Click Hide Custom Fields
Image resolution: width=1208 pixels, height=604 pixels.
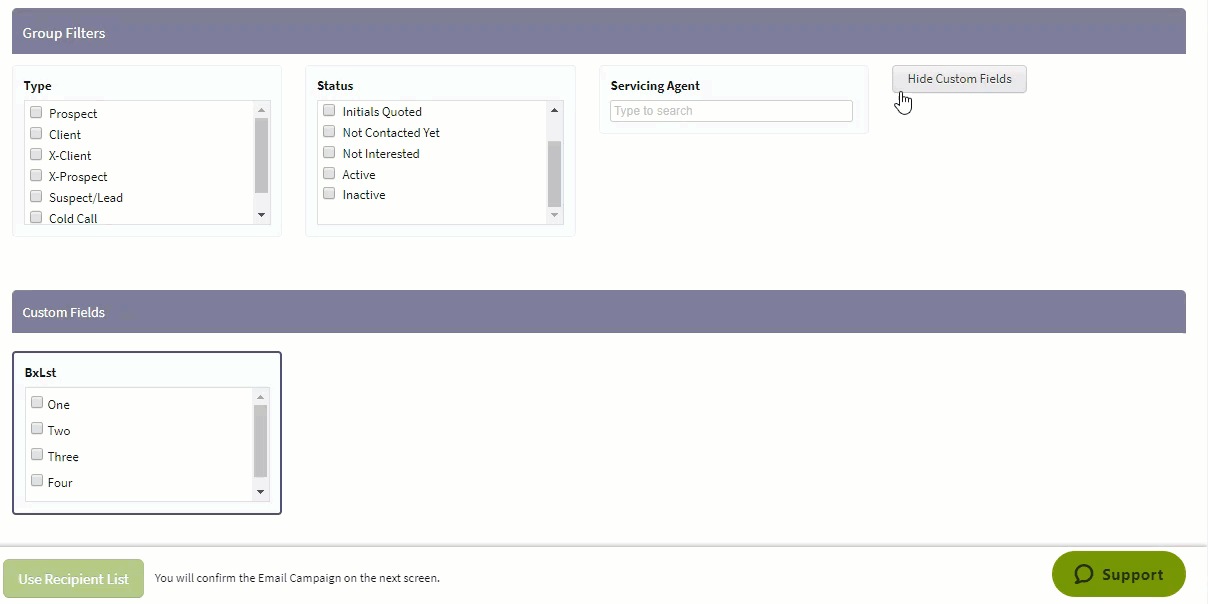[x=958, y=78]
